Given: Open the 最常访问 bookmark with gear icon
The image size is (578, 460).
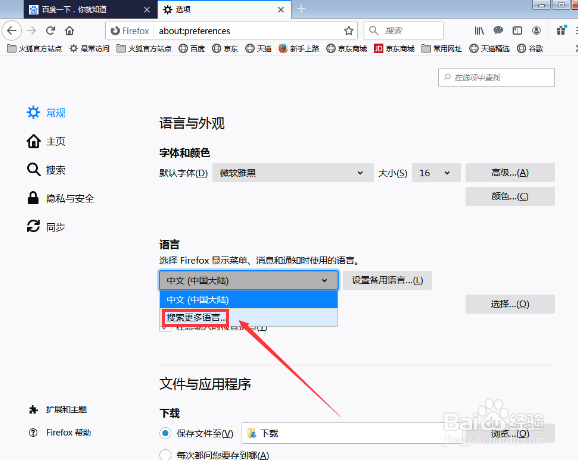Looking at the screenshot, I should [x=90, y=48].
